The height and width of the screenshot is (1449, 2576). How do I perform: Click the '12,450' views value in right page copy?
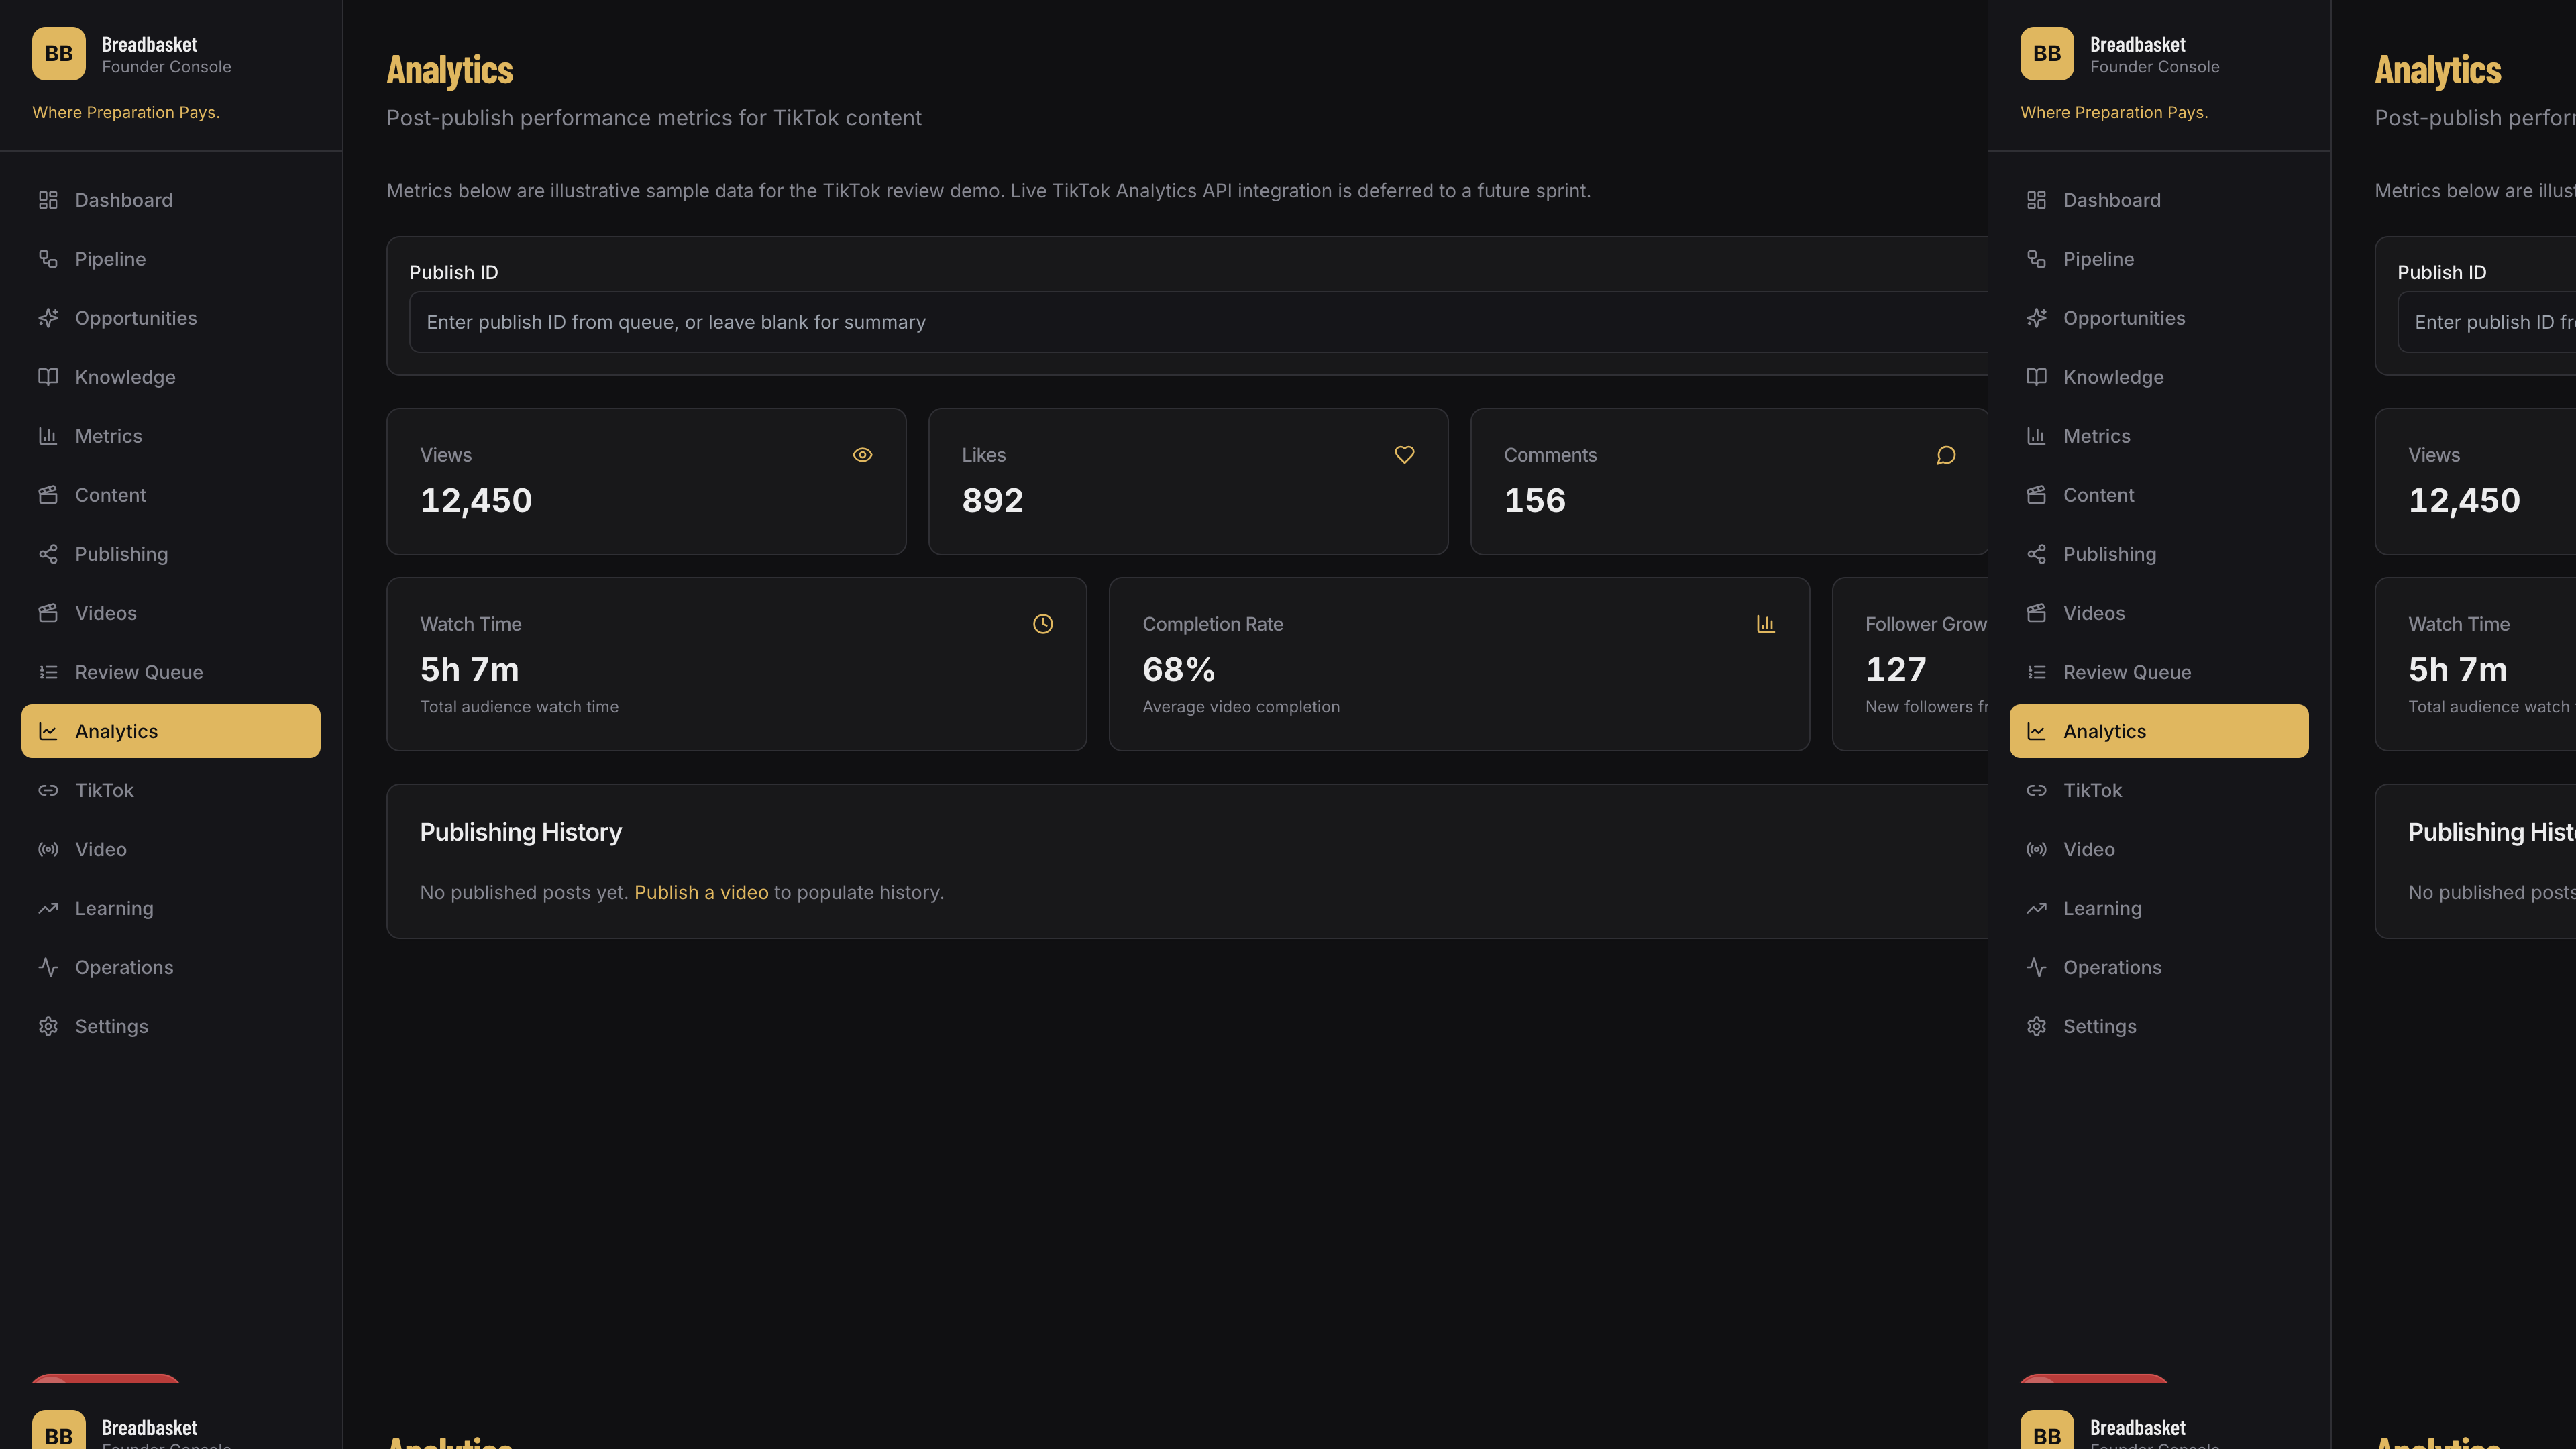(x=2464, y=500)
